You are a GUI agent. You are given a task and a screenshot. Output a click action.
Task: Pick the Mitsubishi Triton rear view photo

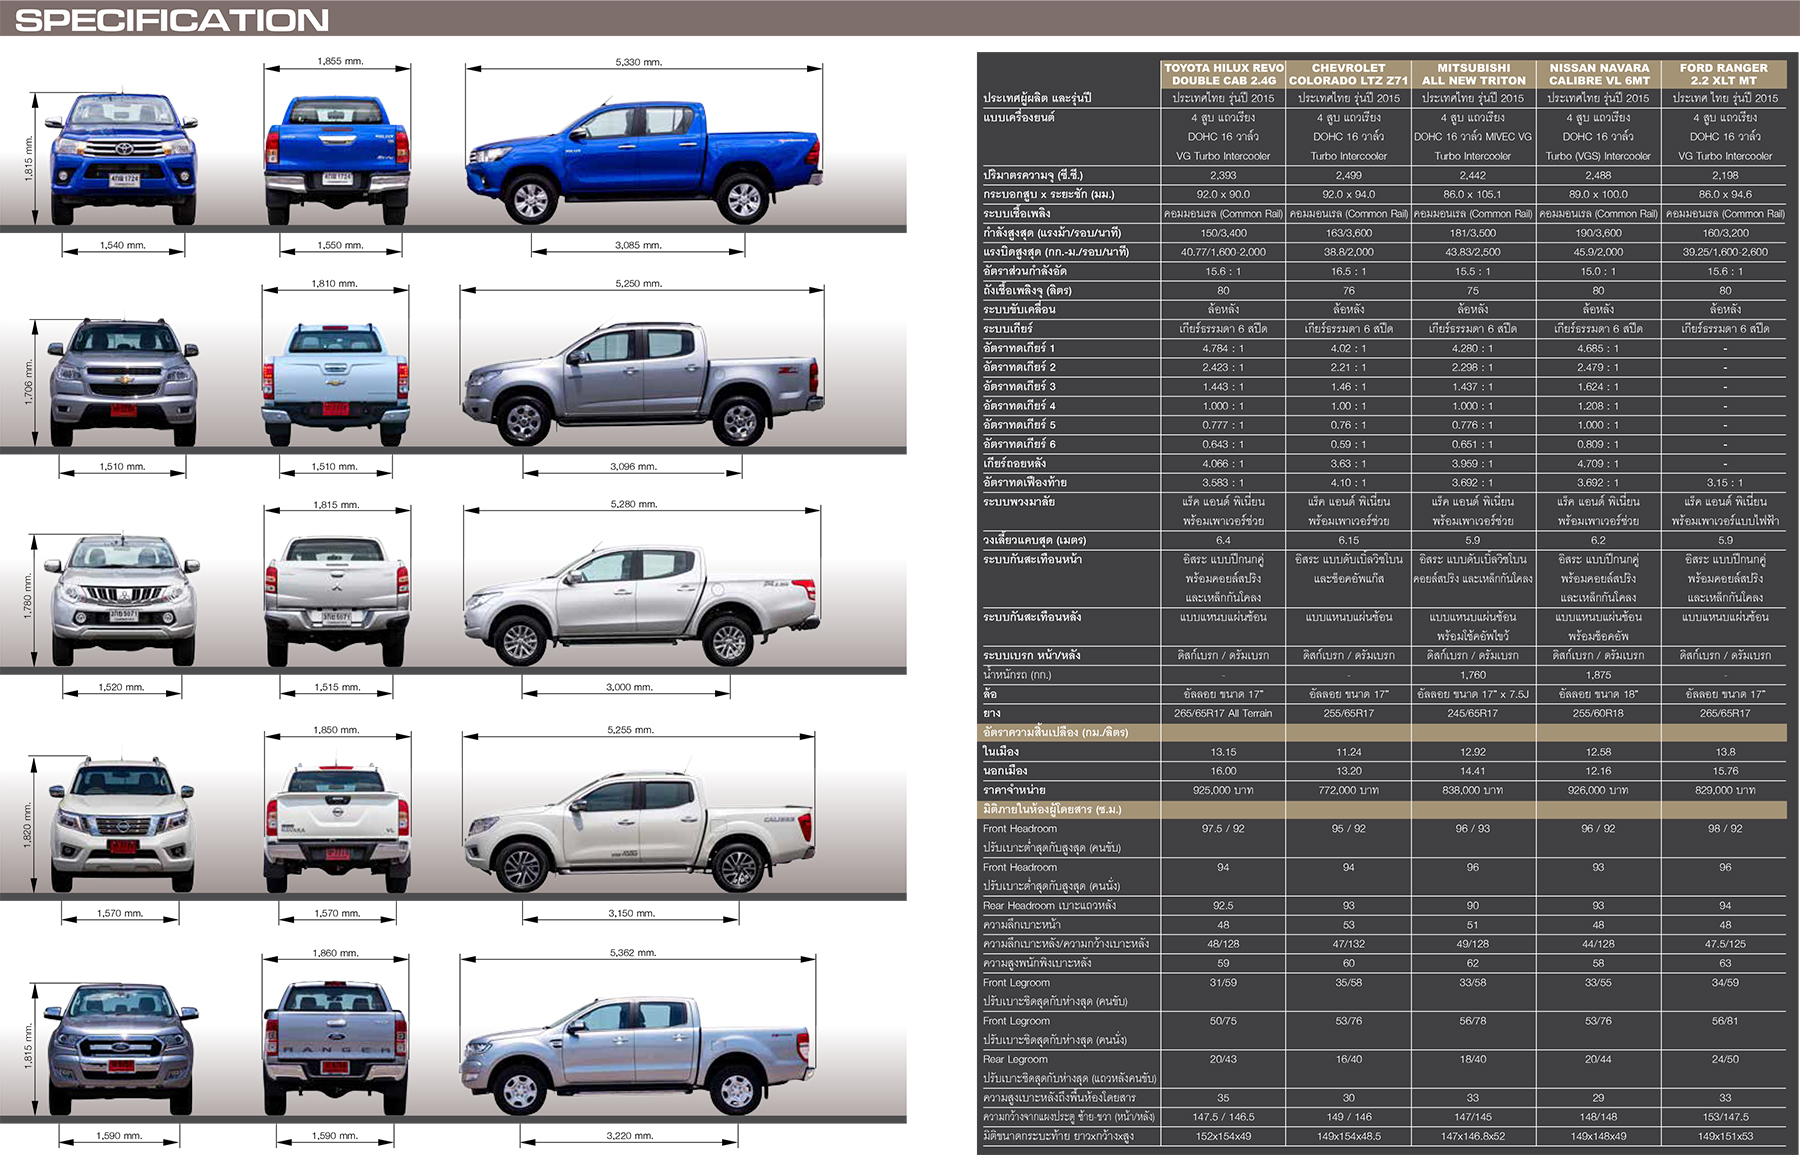pos(337,600)
